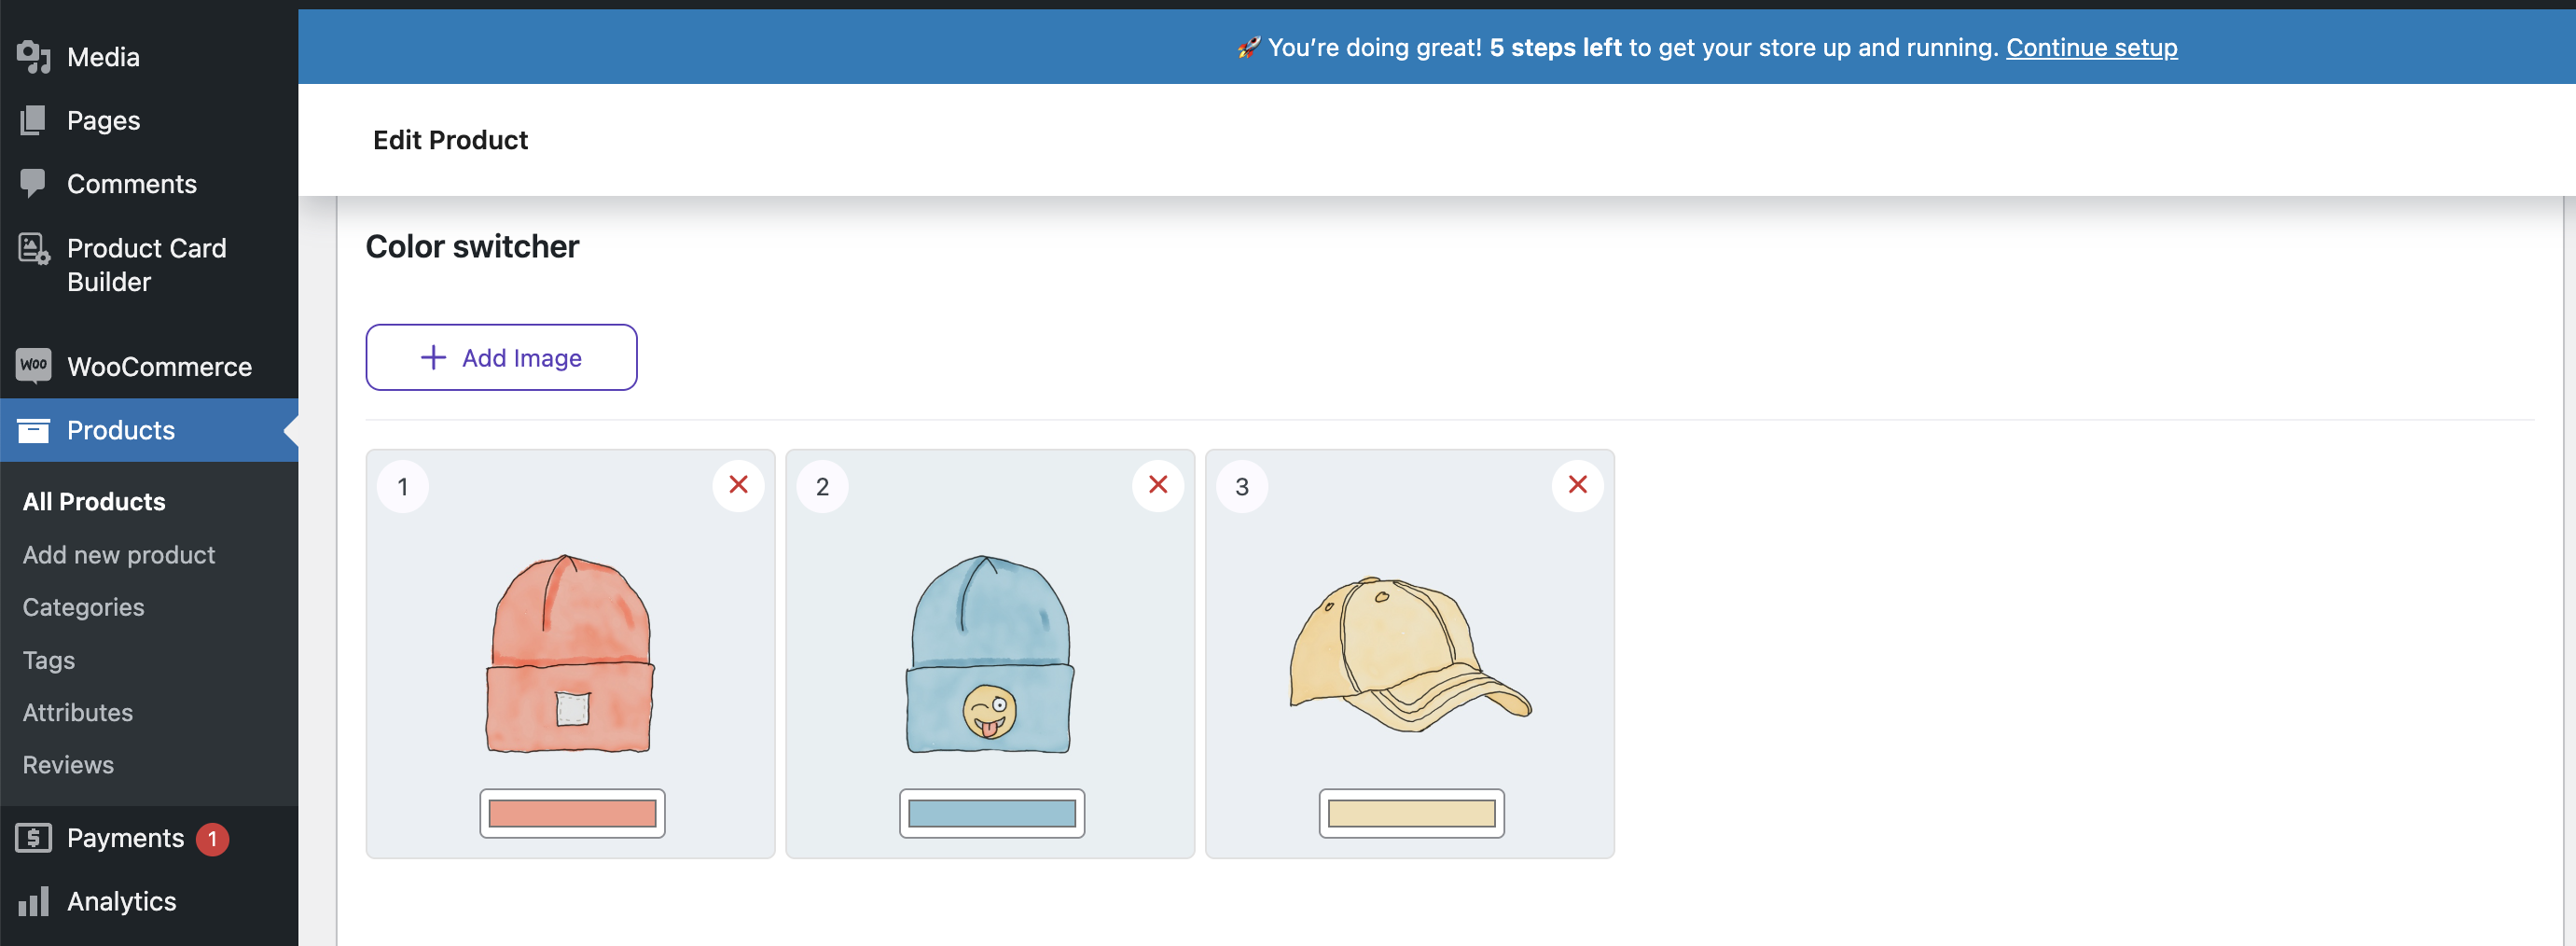Click the Payments notification badge 1
This screenshot has height=946, width=2576.
coord(212,838)
